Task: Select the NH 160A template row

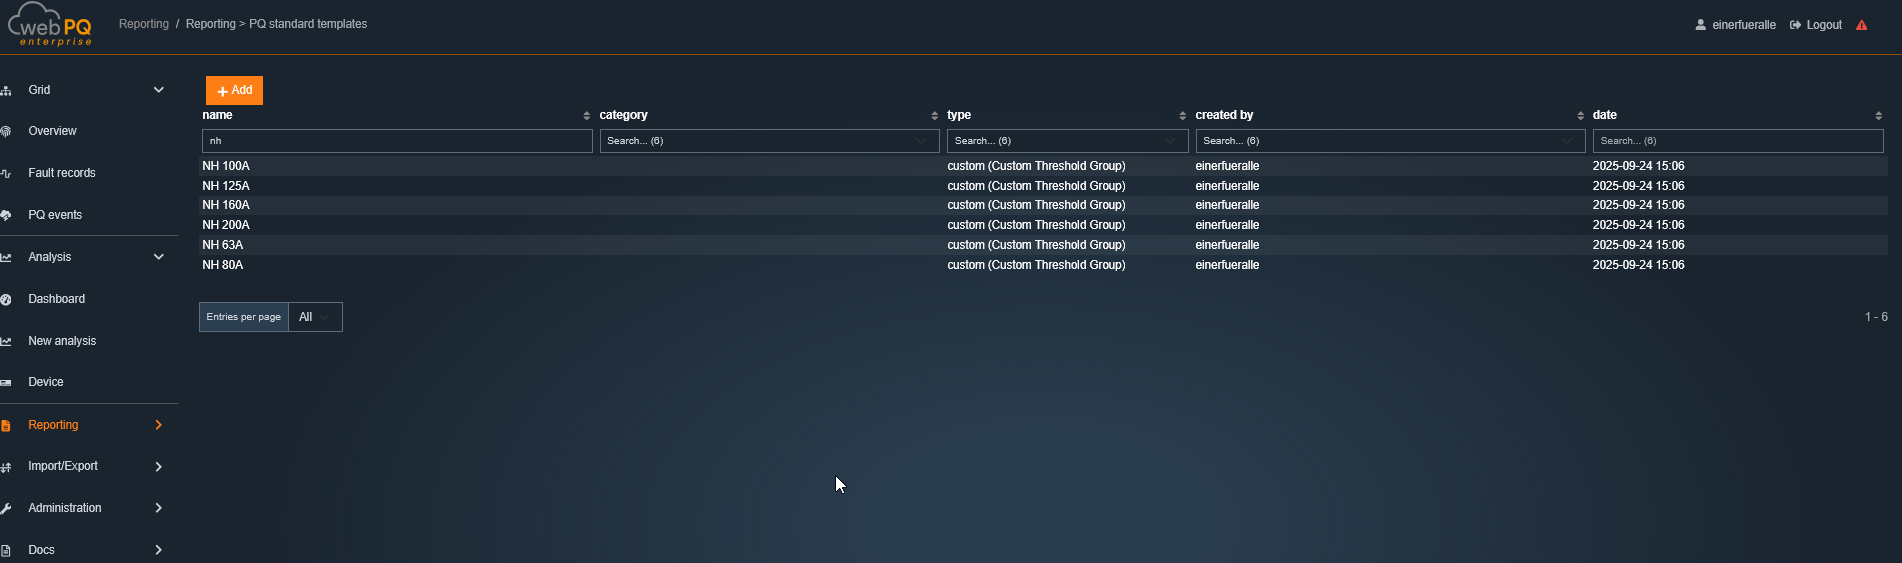Action: pyautogui.click(x=226, y=205)
